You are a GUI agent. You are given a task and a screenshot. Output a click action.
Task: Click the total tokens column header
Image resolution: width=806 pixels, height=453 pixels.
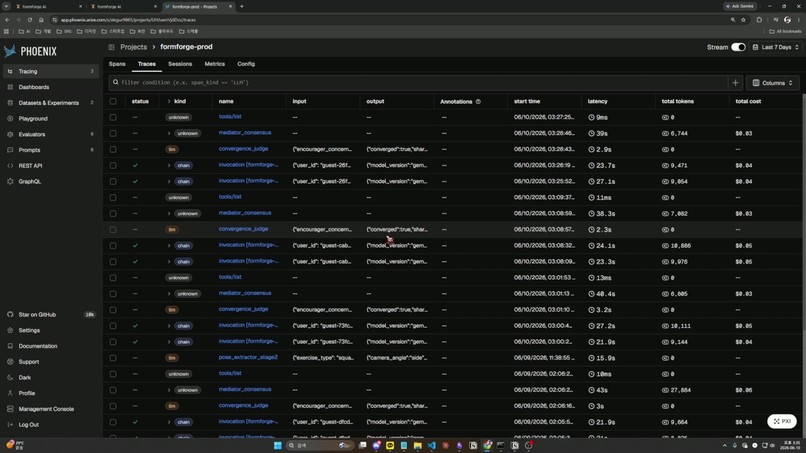coord(677,102)
